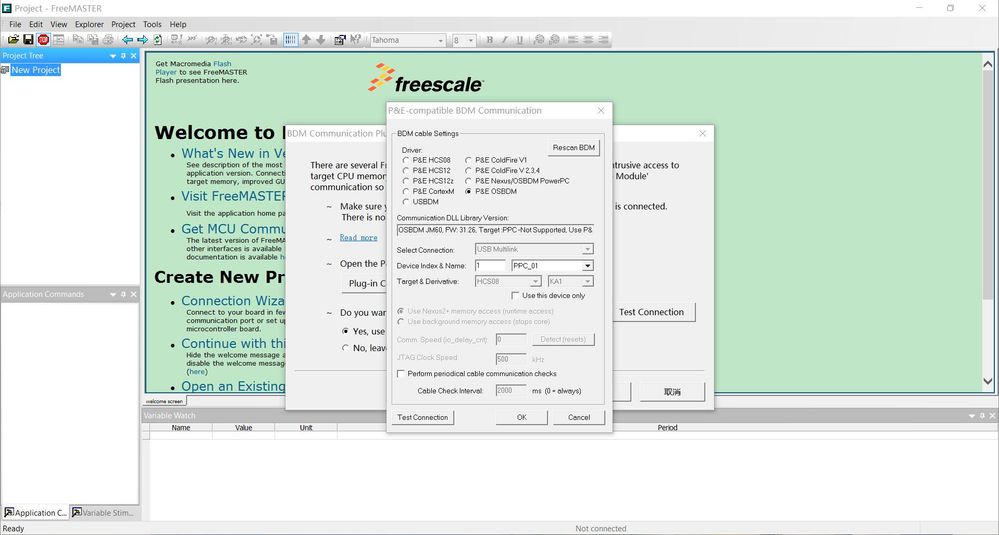The width and height of the screenshot is (999, 535).
Task: Navigate forward with right blue arrow
Action: pos(142,39)
